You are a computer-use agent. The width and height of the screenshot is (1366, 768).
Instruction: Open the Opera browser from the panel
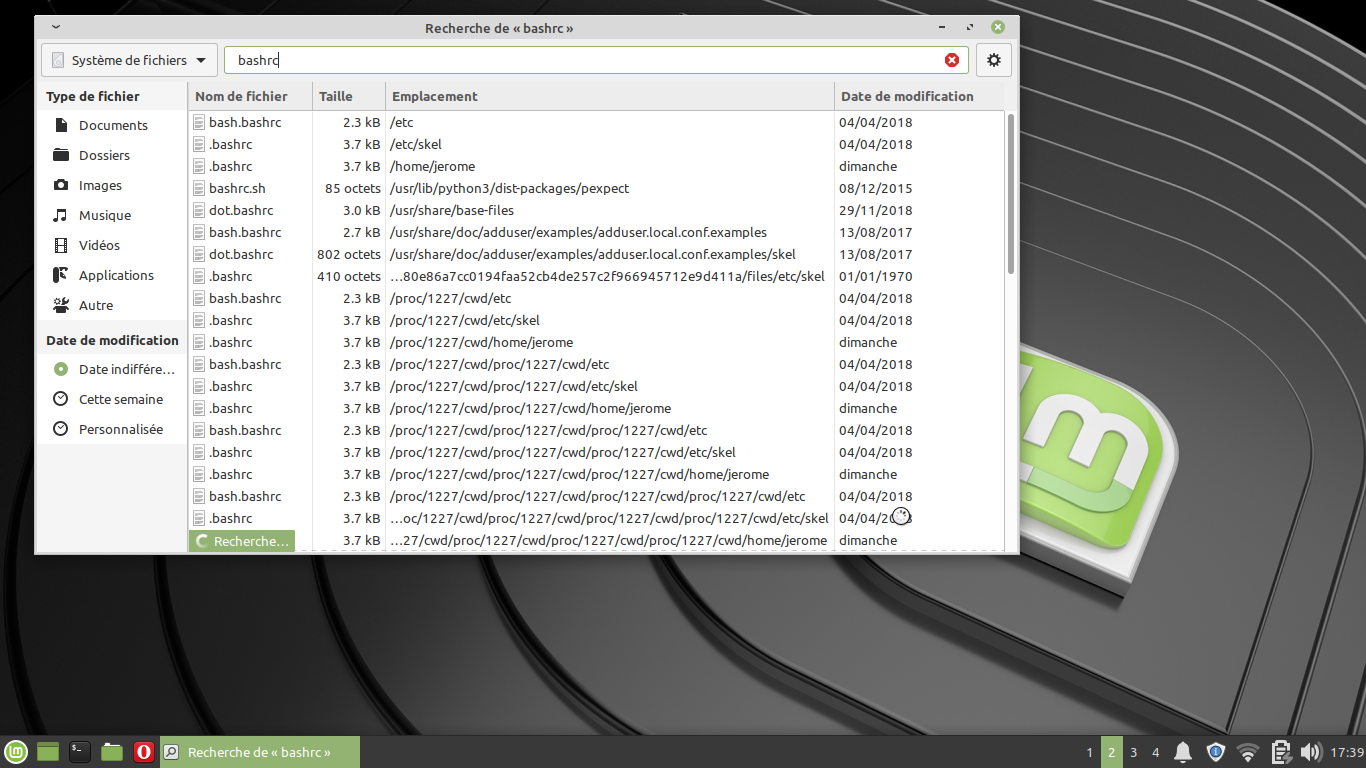click(x=144, y=752)
